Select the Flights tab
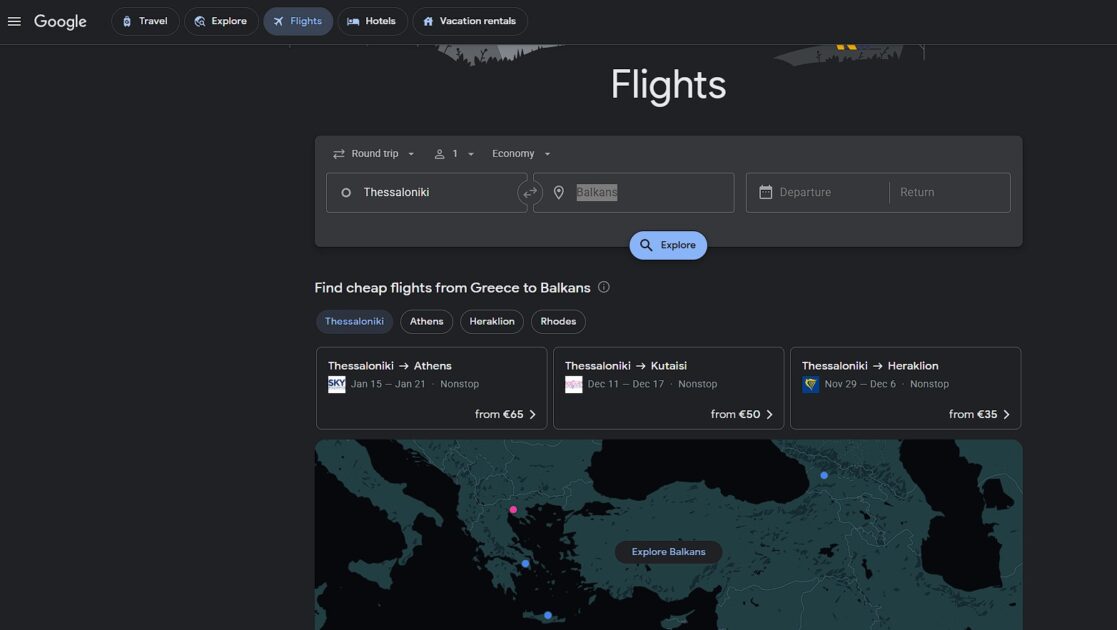 coord(298,21)
